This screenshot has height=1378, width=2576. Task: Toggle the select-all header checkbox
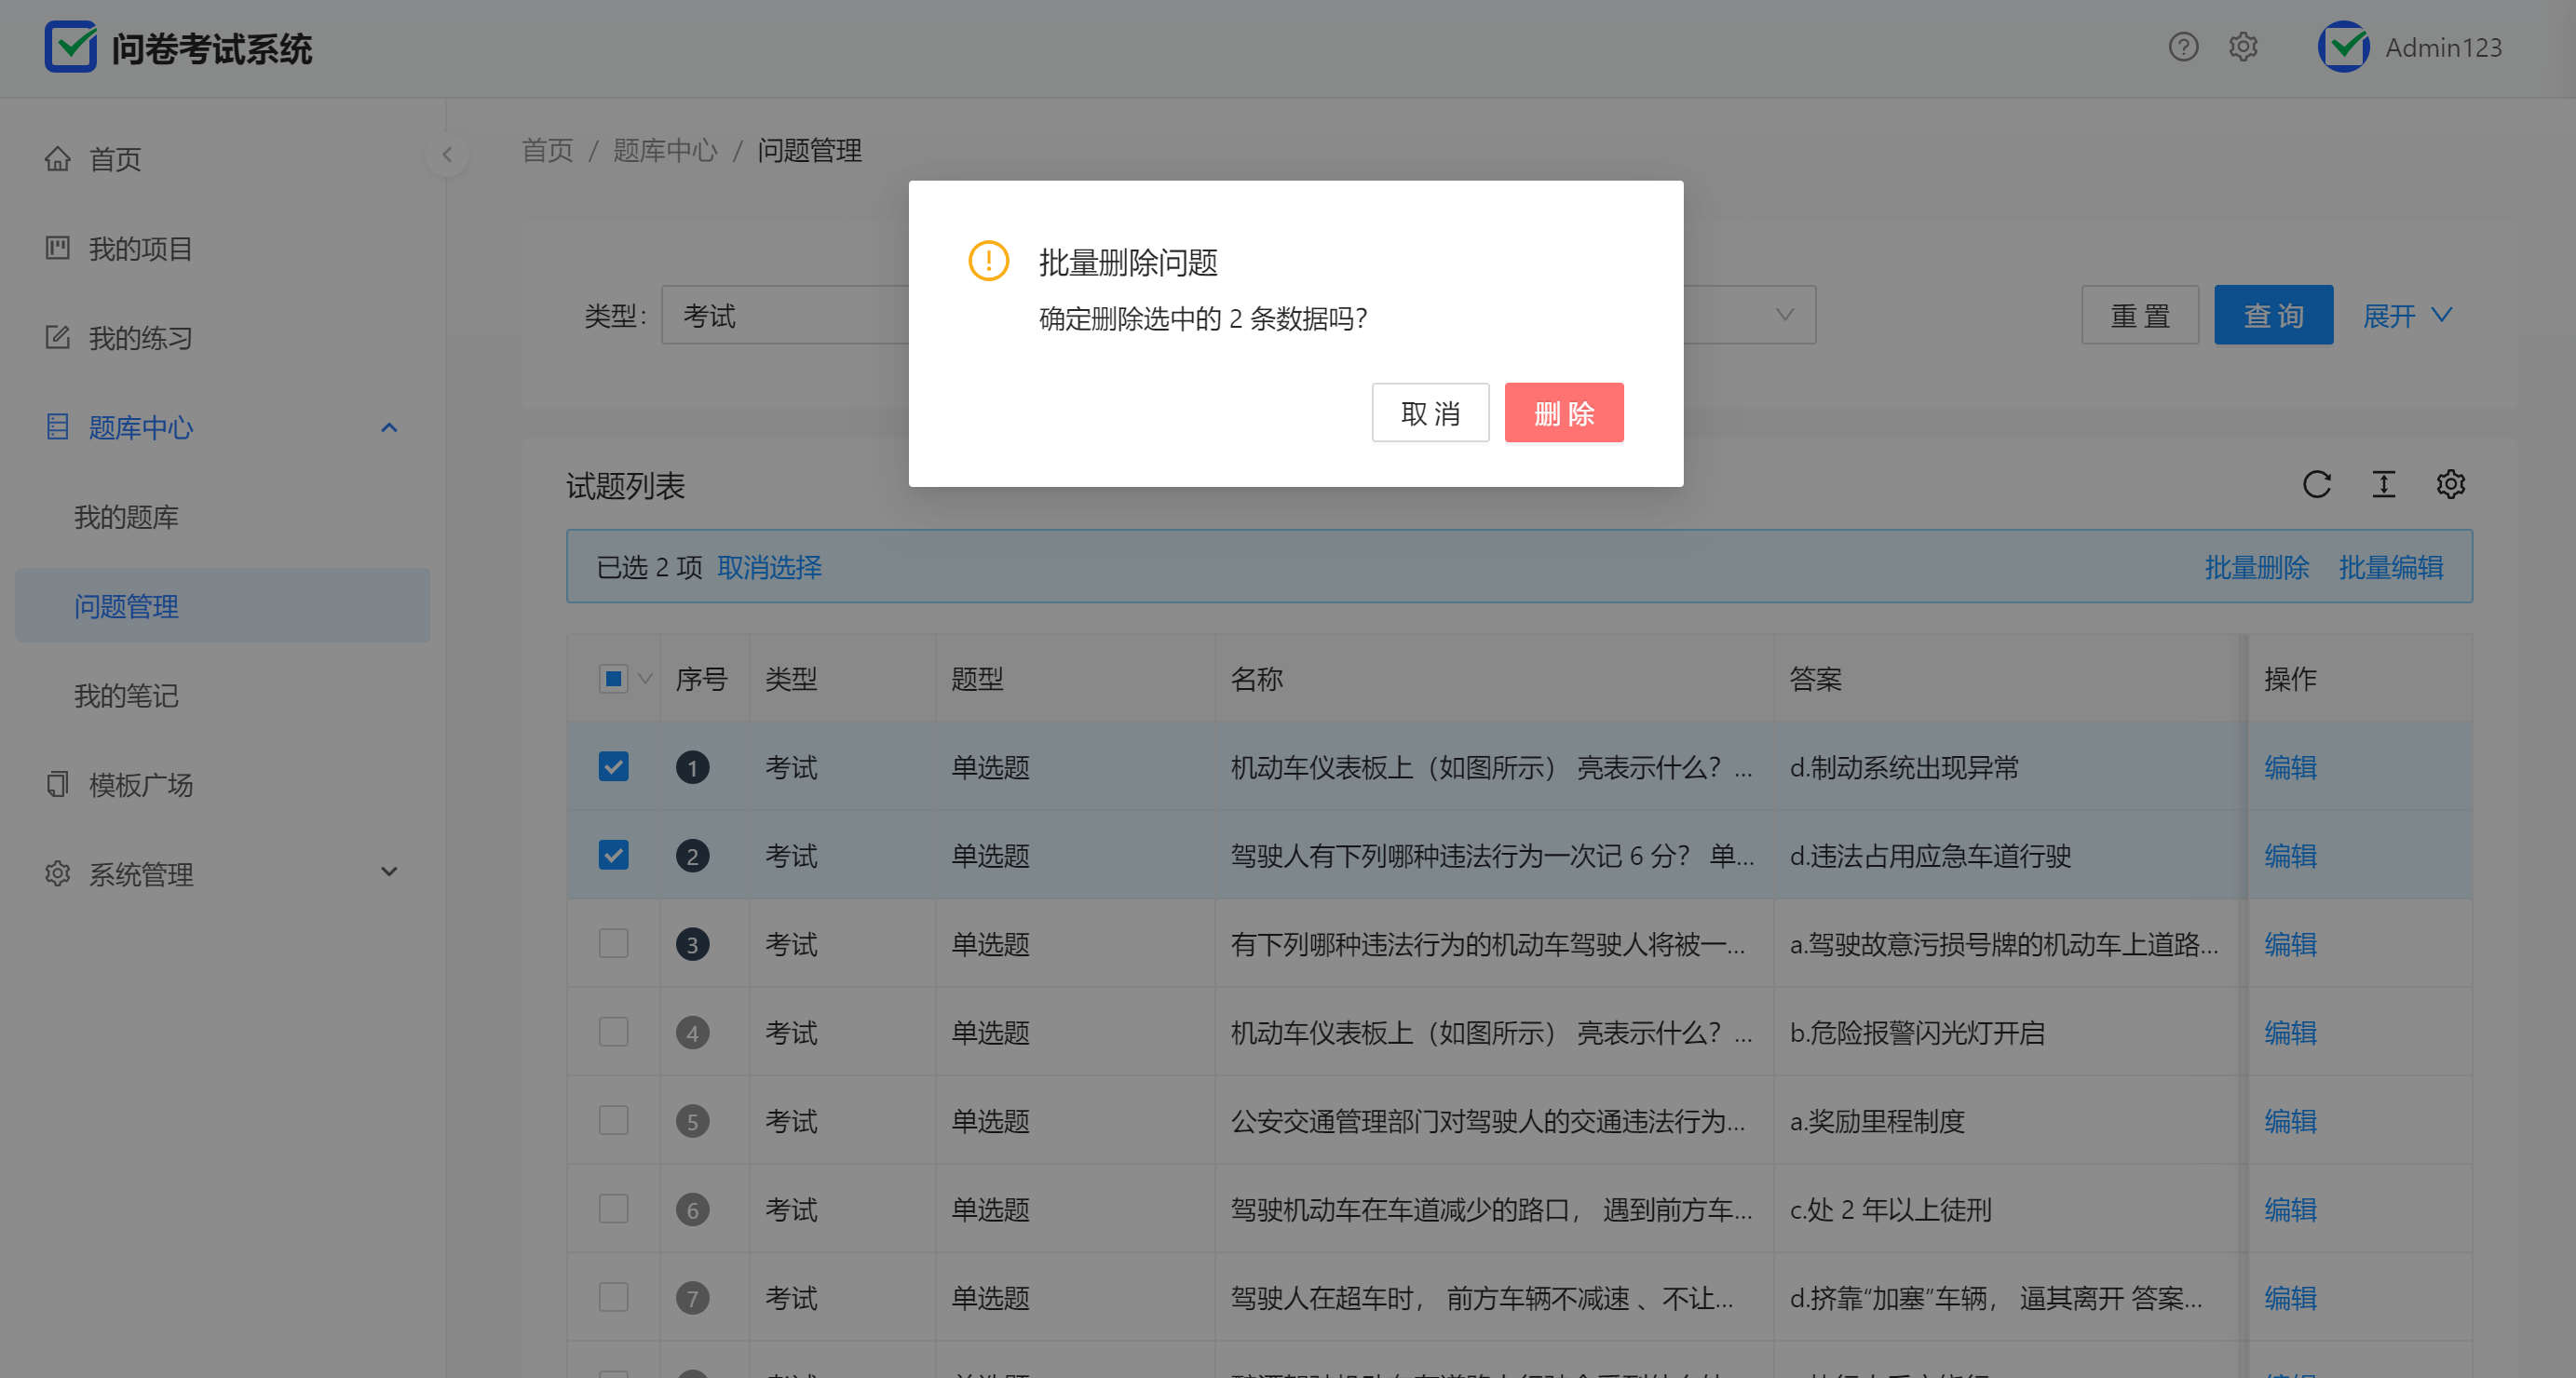pos(613,679)
